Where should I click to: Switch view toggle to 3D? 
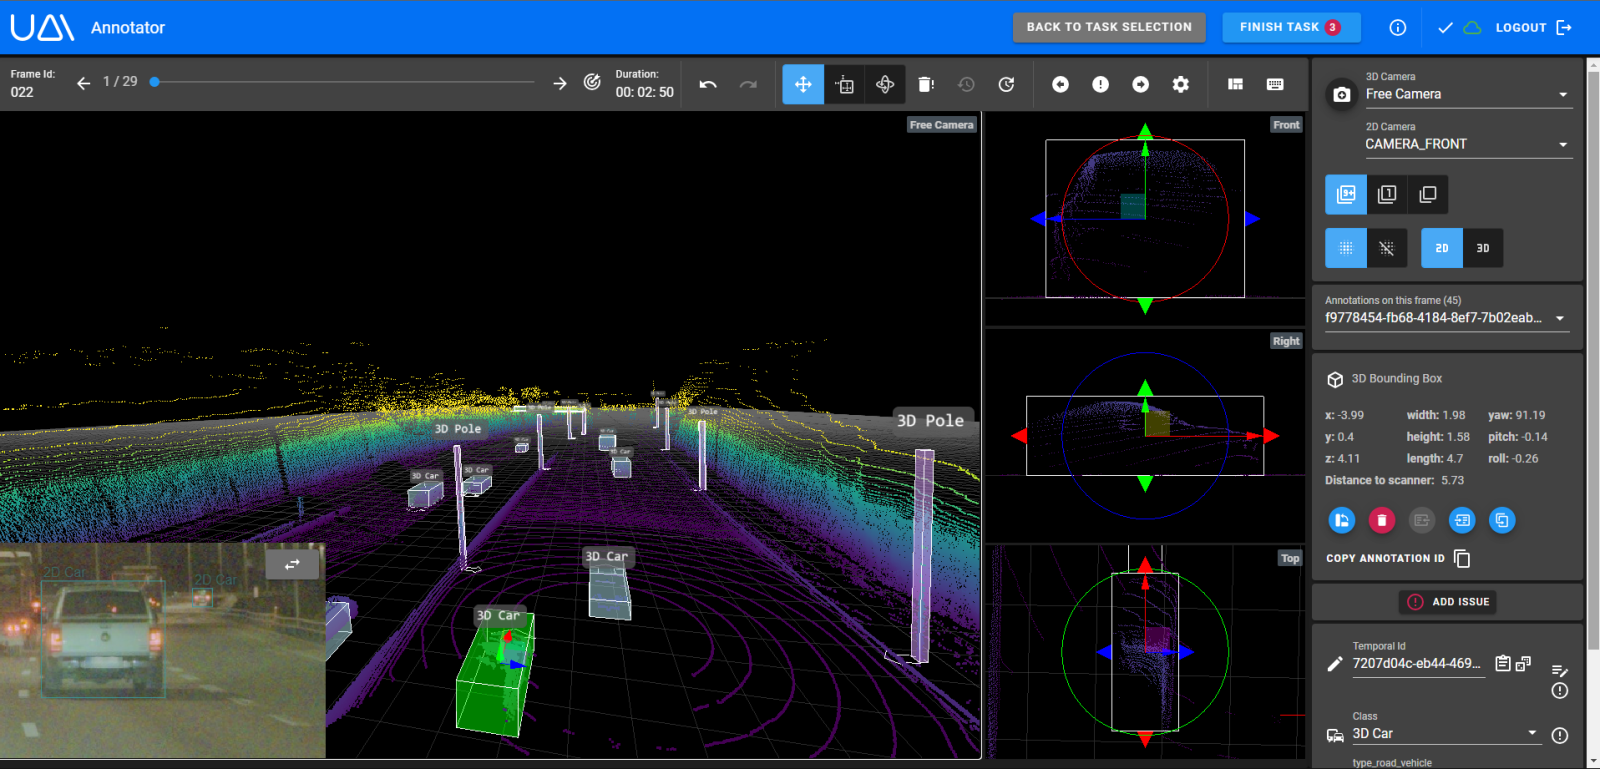click(1482, 248)
